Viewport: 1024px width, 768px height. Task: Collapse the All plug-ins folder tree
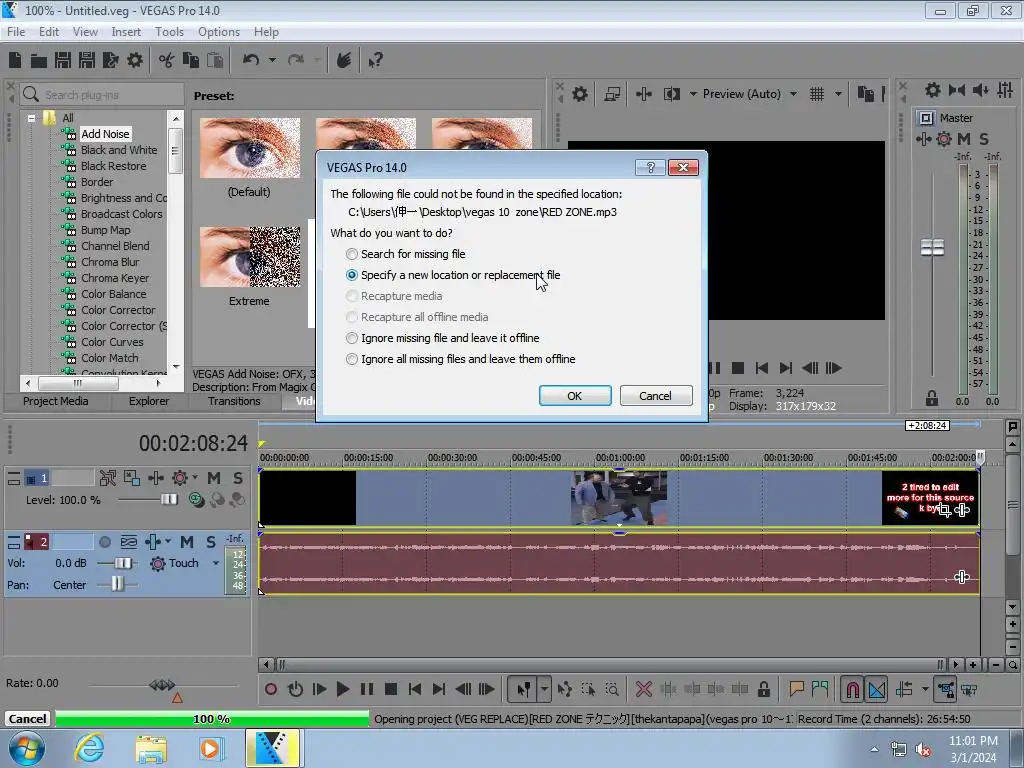coord(31,118)
